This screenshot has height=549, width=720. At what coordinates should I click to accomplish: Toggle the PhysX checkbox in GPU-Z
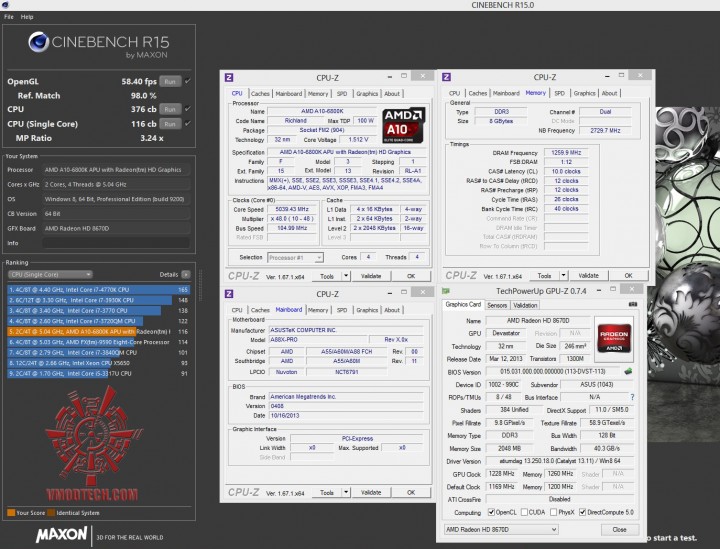point(553,512)
